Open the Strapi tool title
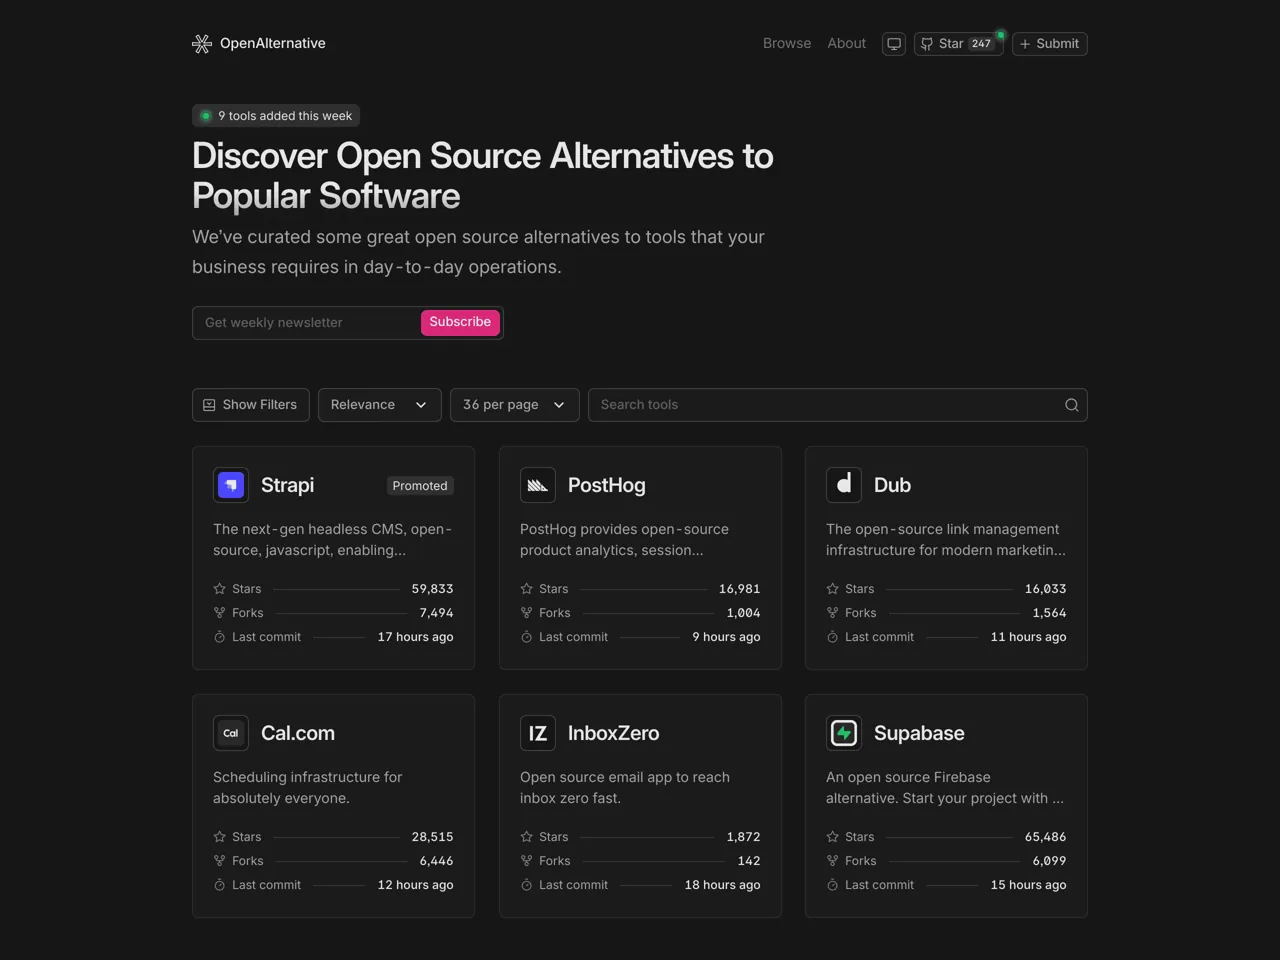Viewport: 1280px width, 960px height. (x=287, y=485)
